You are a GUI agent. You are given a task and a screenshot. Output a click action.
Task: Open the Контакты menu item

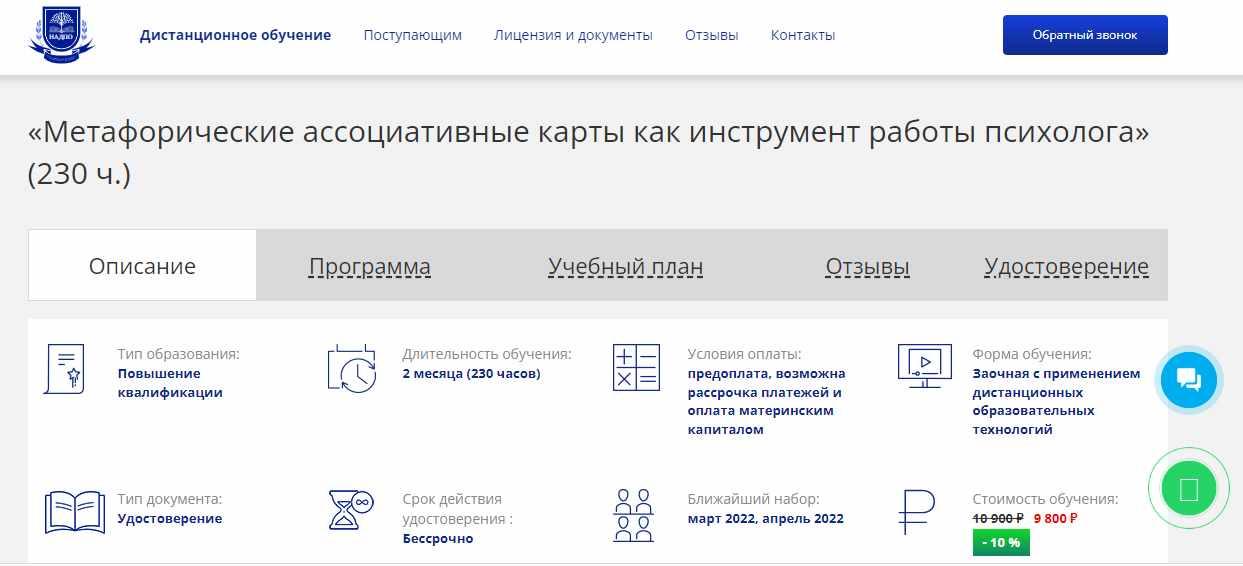click(x=803, y=35)
